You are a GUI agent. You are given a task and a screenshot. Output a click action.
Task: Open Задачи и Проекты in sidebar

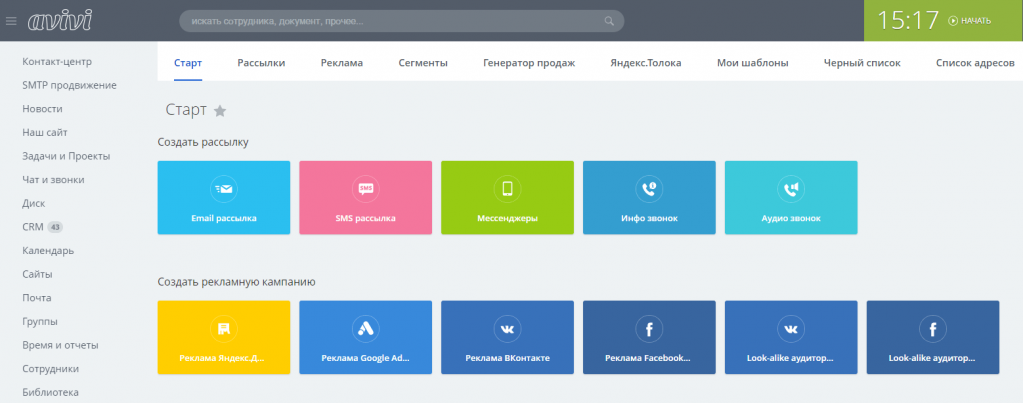66,157
